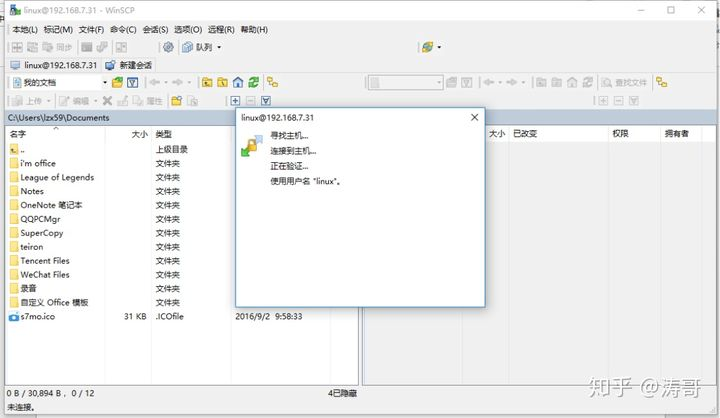Launch the PuTTY session icon

(102, 47)
